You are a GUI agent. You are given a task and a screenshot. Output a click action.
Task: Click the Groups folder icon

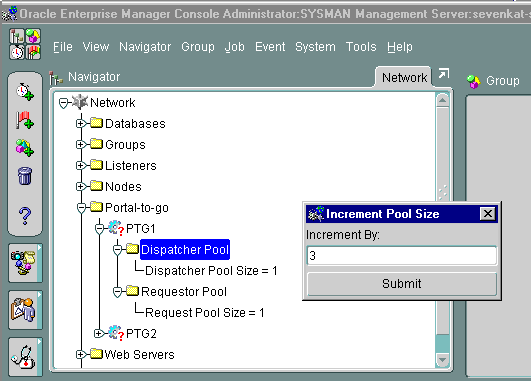pyautogui.click(x=97, y=144)
